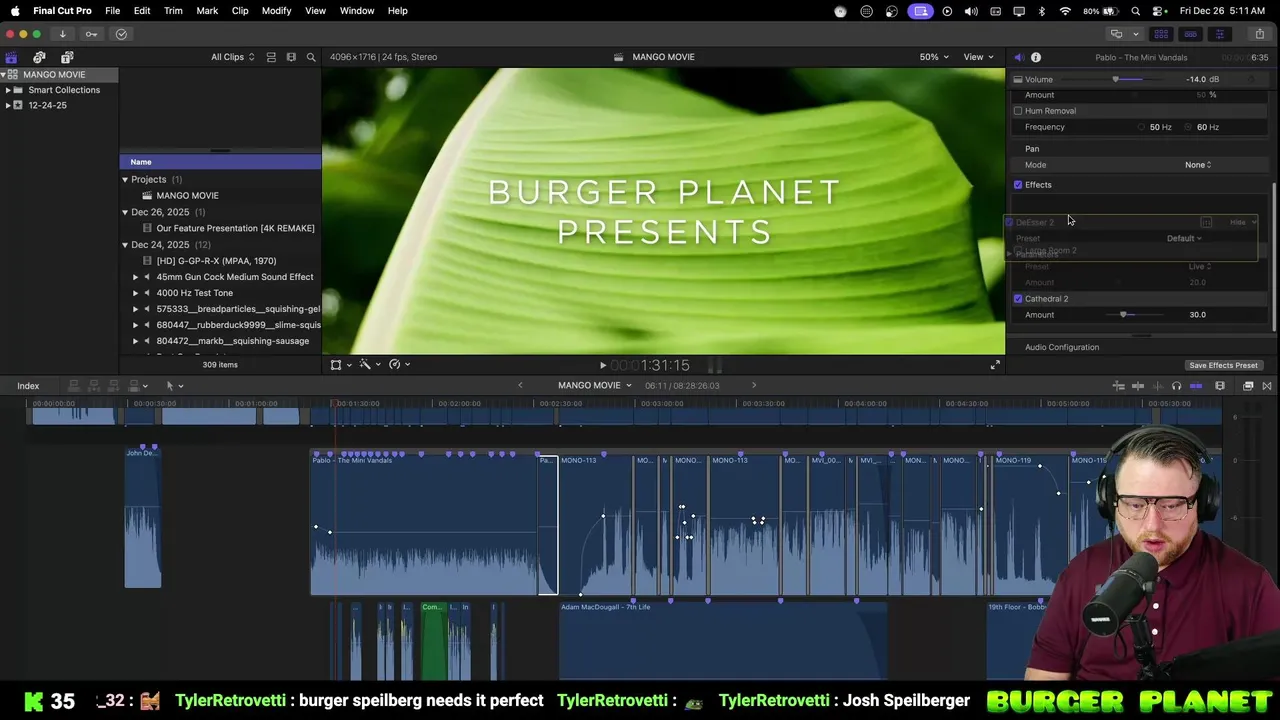Go forward in timeline history

pyautogui.click(x=754, y=386)
